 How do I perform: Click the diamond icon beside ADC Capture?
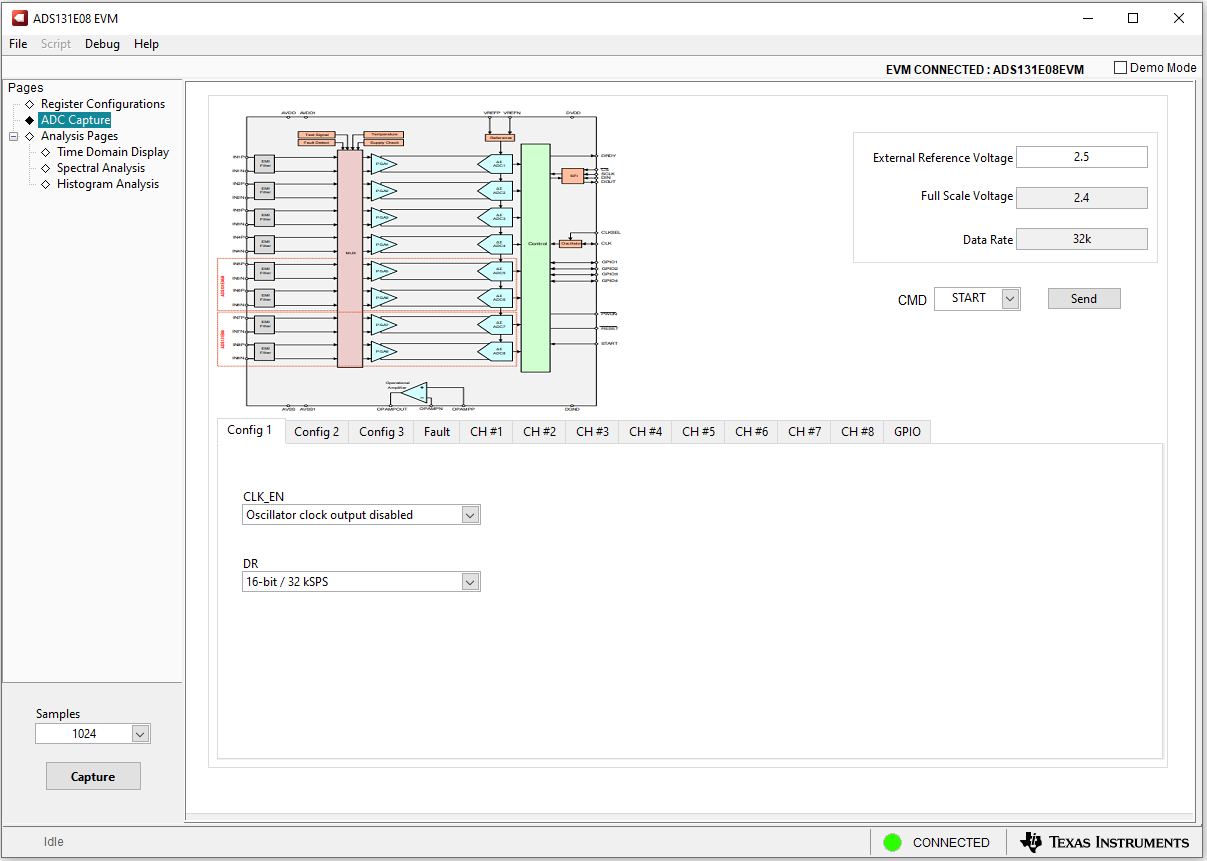pyautogui.click(x=29, y=119)
